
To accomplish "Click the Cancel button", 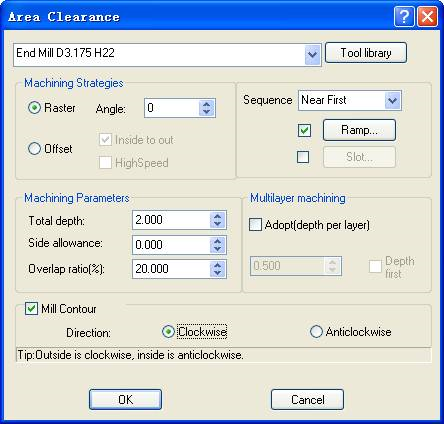I will [307, 399].
